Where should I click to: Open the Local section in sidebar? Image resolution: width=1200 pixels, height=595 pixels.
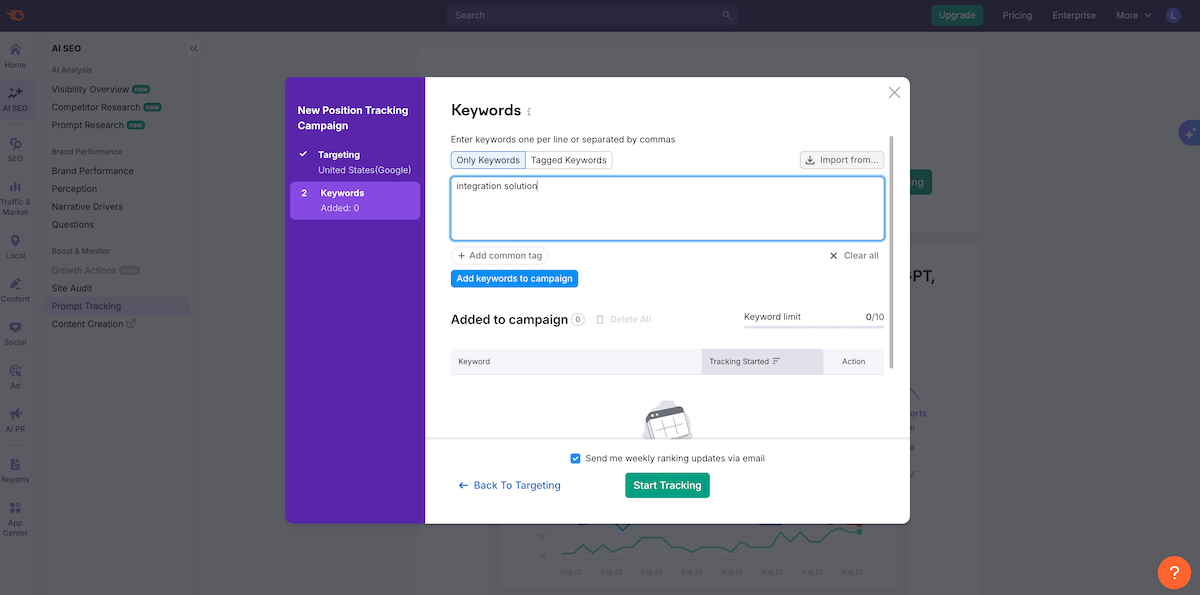(x=16, y=247)
